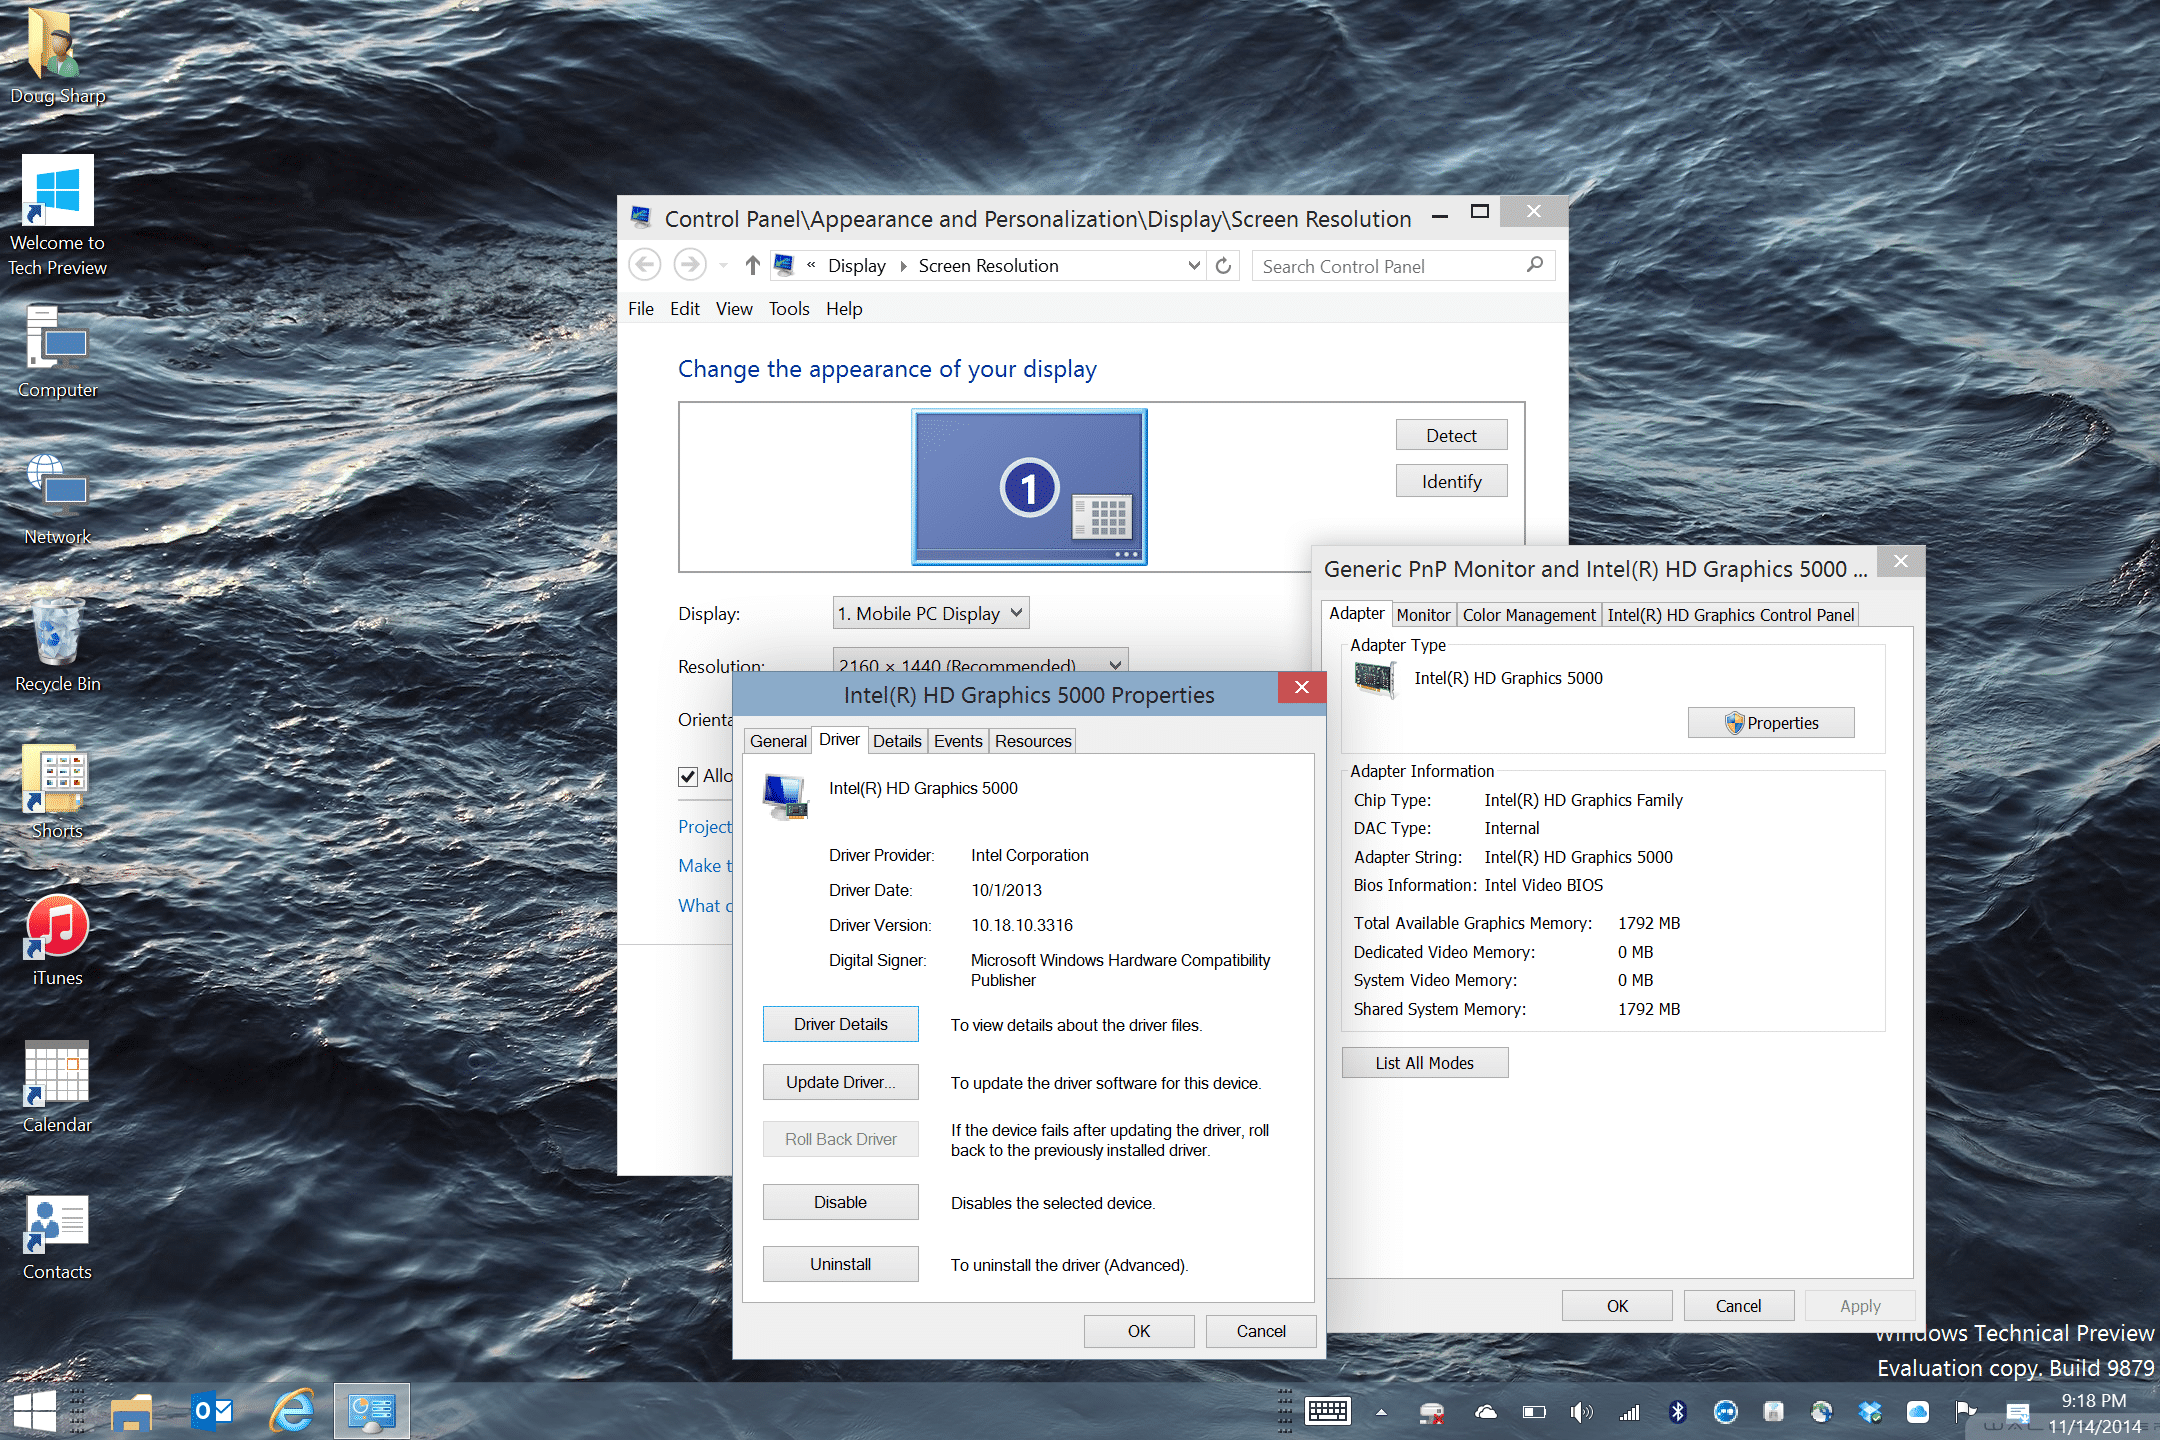Image resolution: width=2160 pixels, height=1440 pixels.
Task: Click the List All Modes button
Action: pyautogui.click(x=1424, y=1063)
